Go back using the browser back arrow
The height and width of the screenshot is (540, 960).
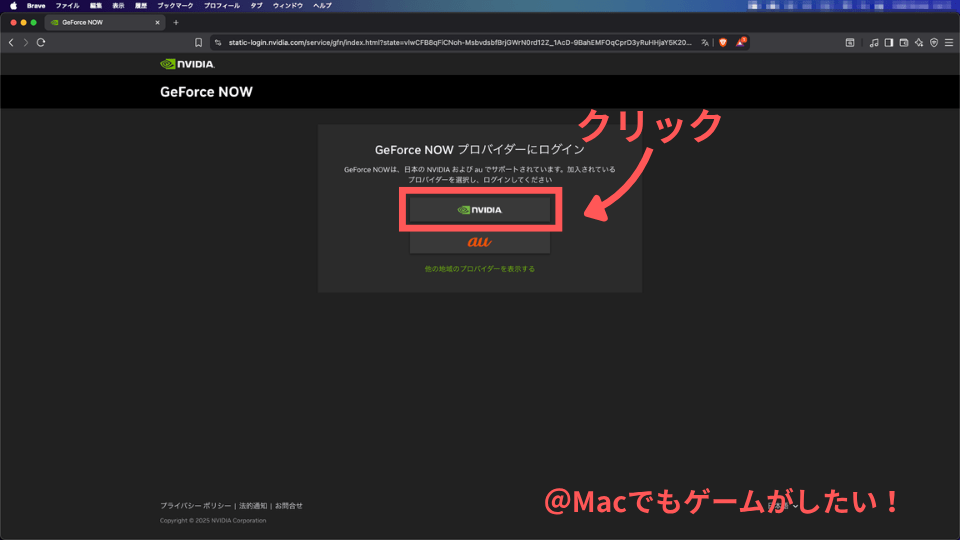click(x=11, y=43)
